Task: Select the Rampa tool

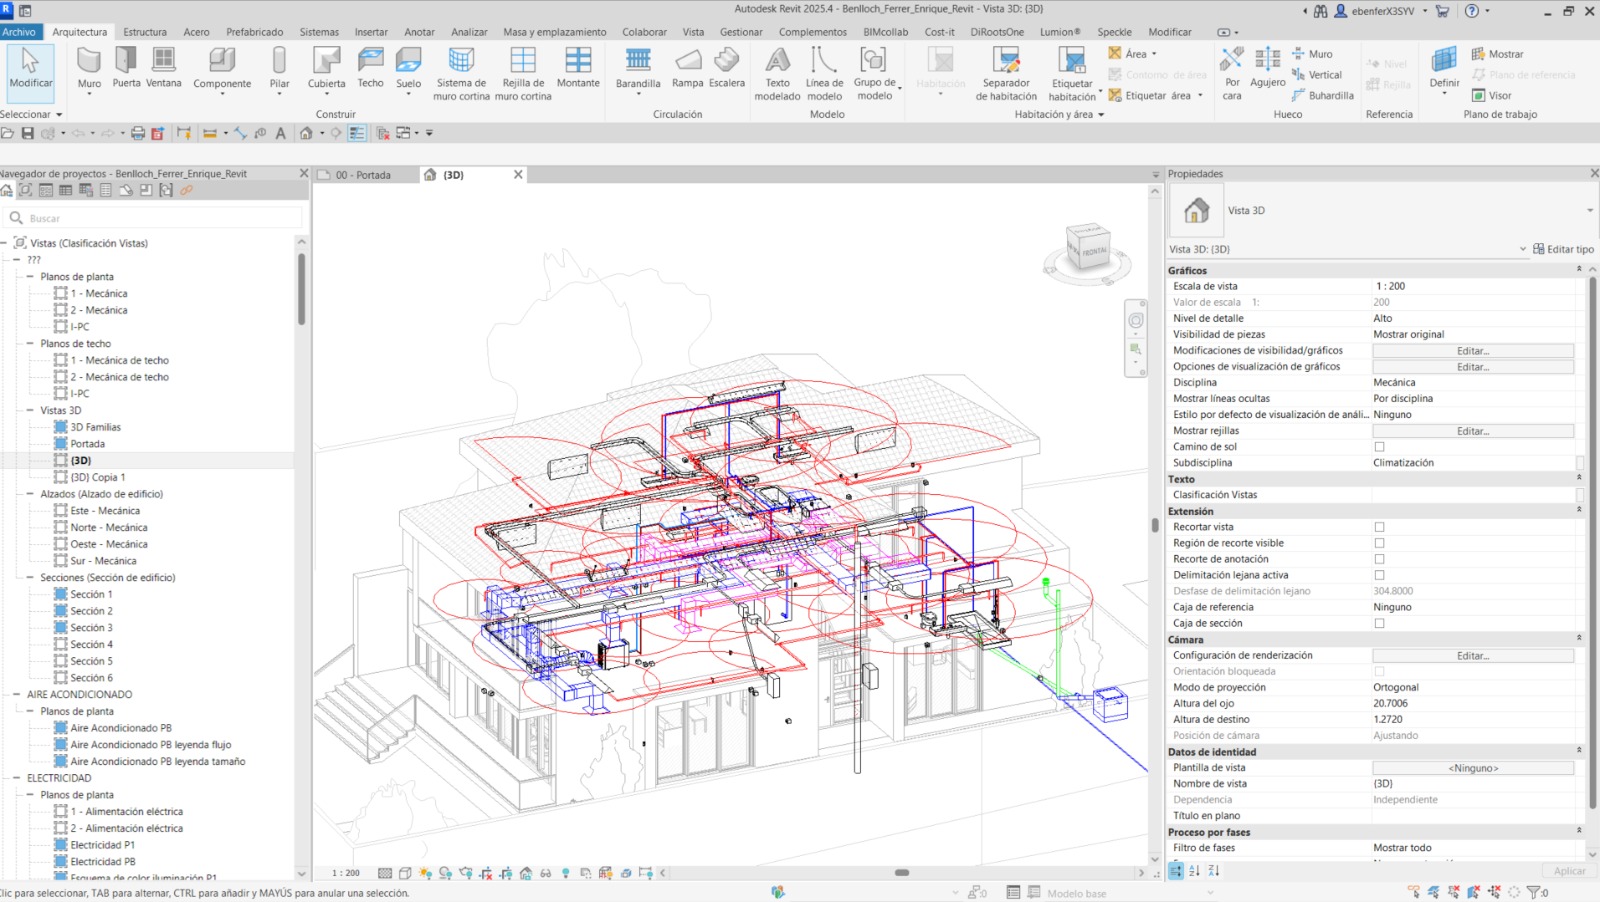Action: [687, 68]
